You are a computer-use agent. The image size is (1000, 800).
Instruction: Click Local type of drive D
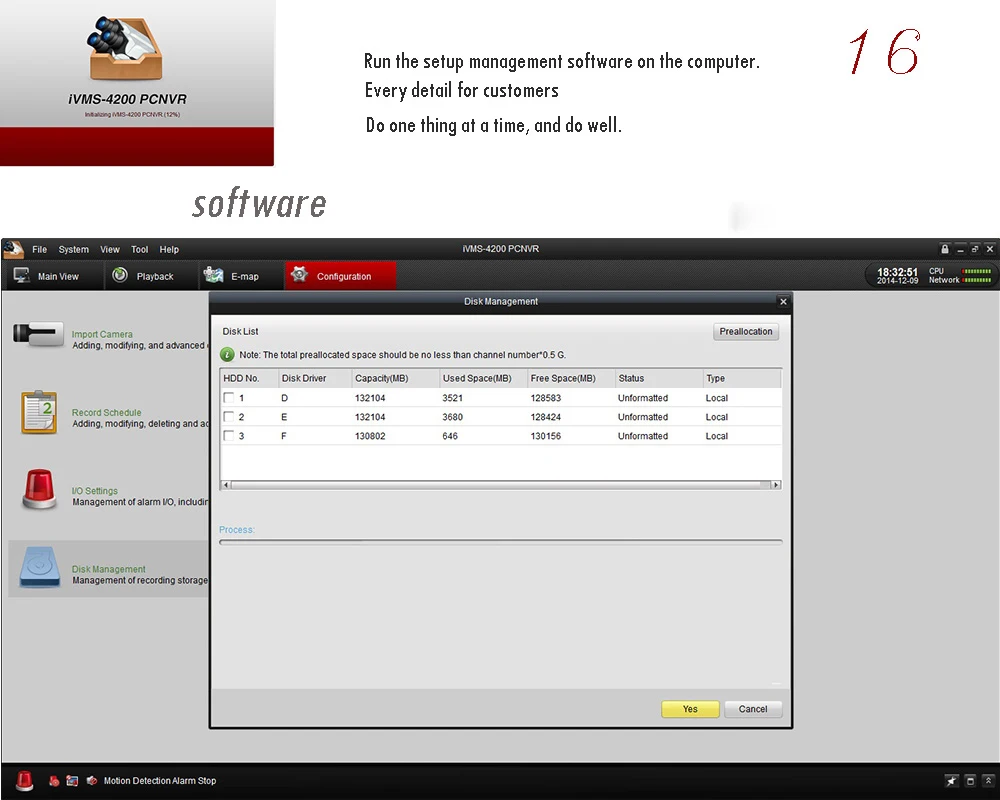[x=717, y=398]
